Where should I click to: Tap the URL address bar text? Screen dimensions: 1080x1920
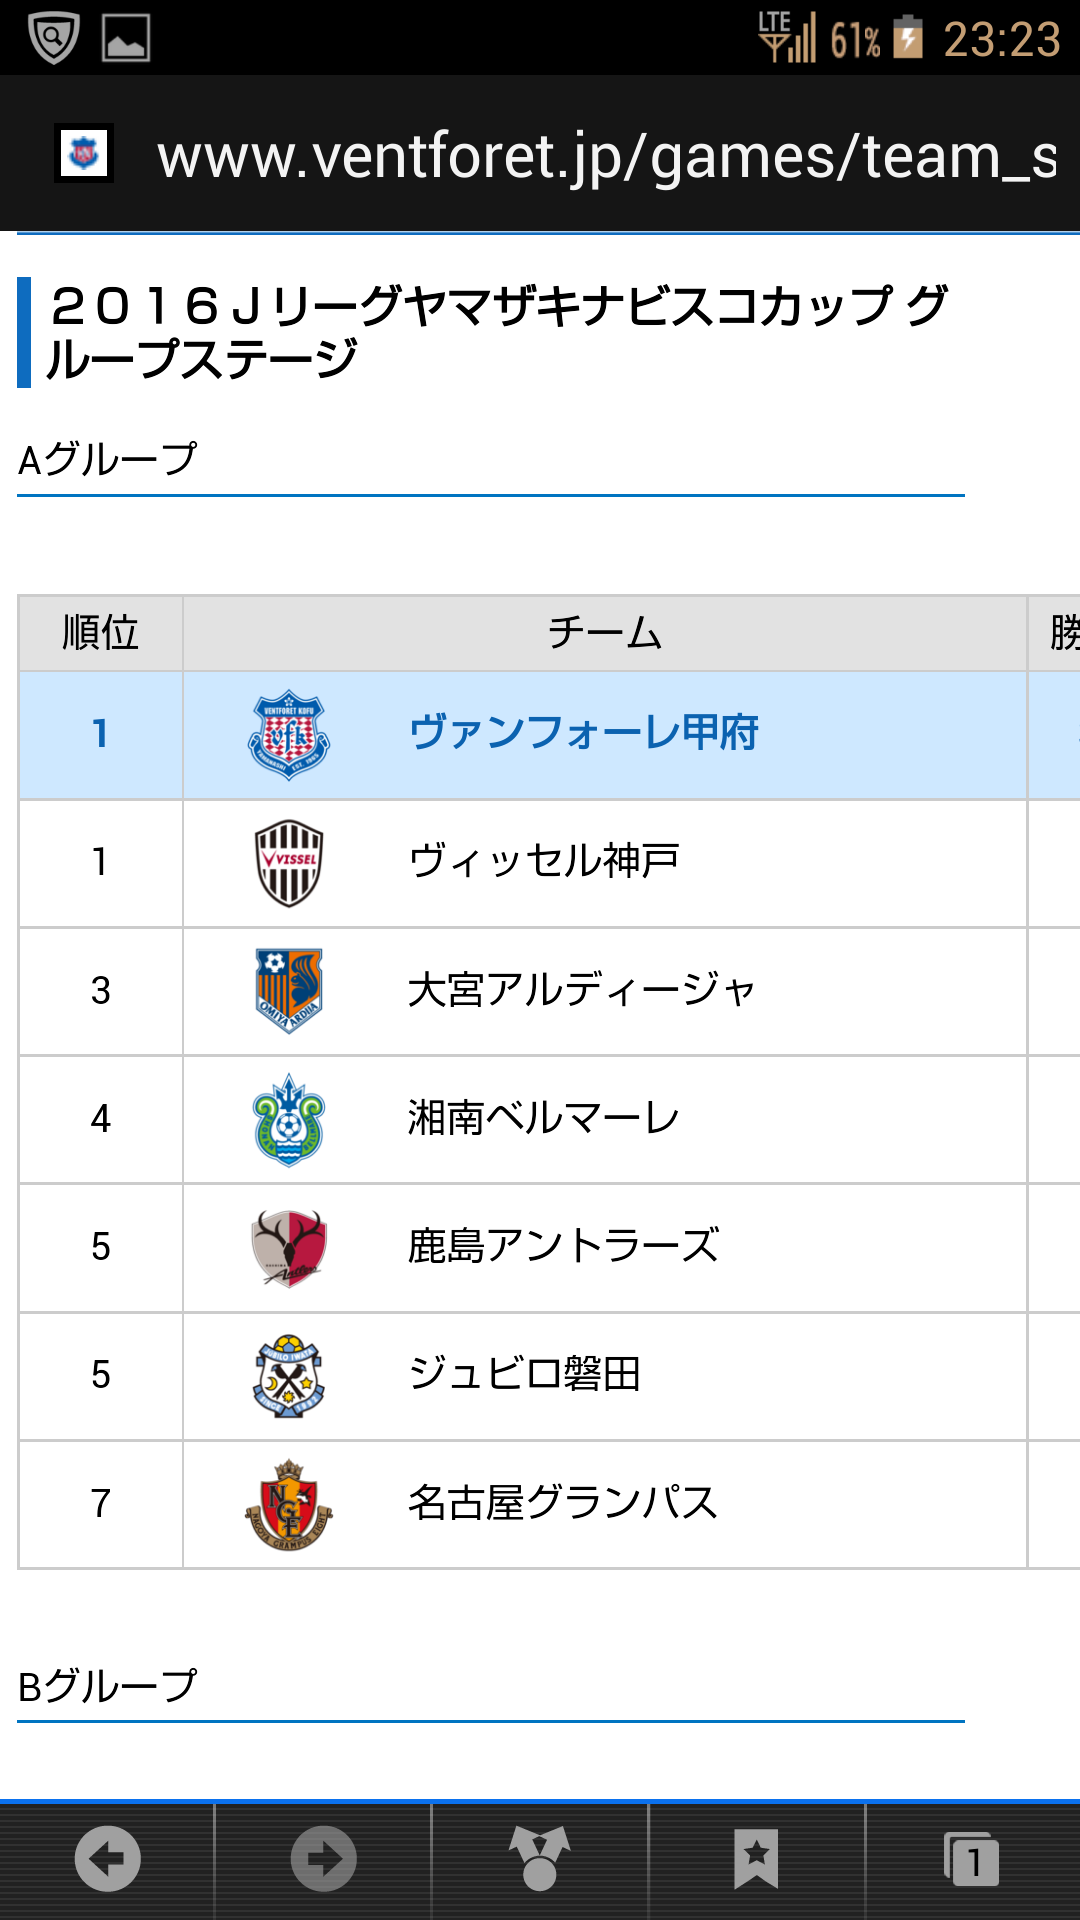(x=607, y=157)
